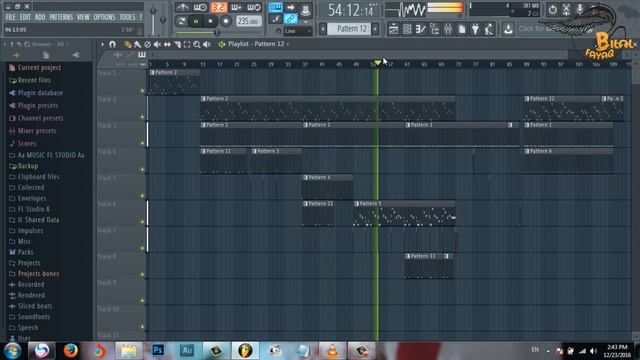Image resolution: width=640 pixels, height=360 pixels.
Task: Click the tempo field showing 235
Action: [248, 21]
